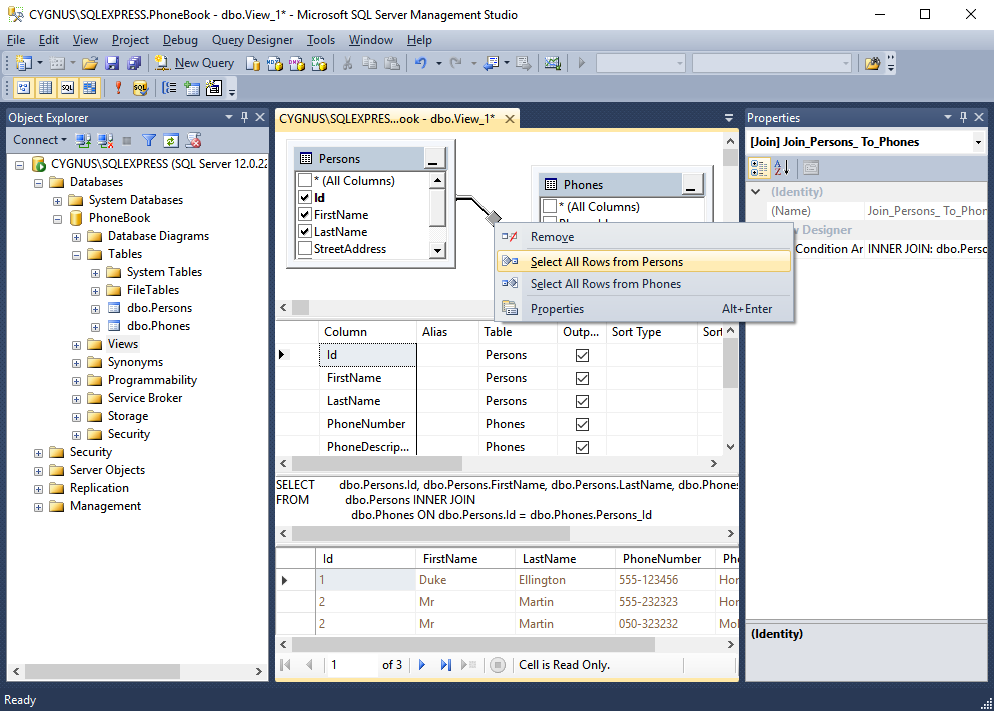This screenshot has height=711, width=994.
Task: Open the Tools menu
Action: pos(321,40)
